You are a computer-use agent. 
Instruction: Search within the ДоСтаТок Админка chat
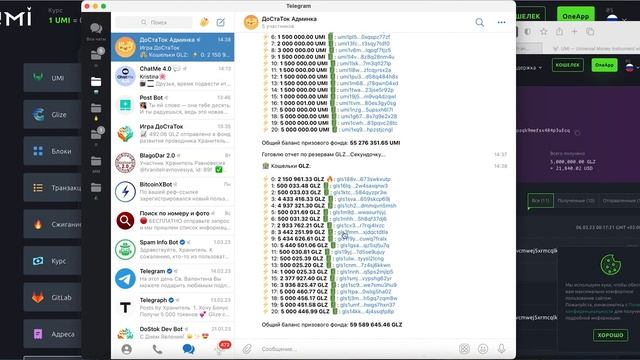click(480, 22)
